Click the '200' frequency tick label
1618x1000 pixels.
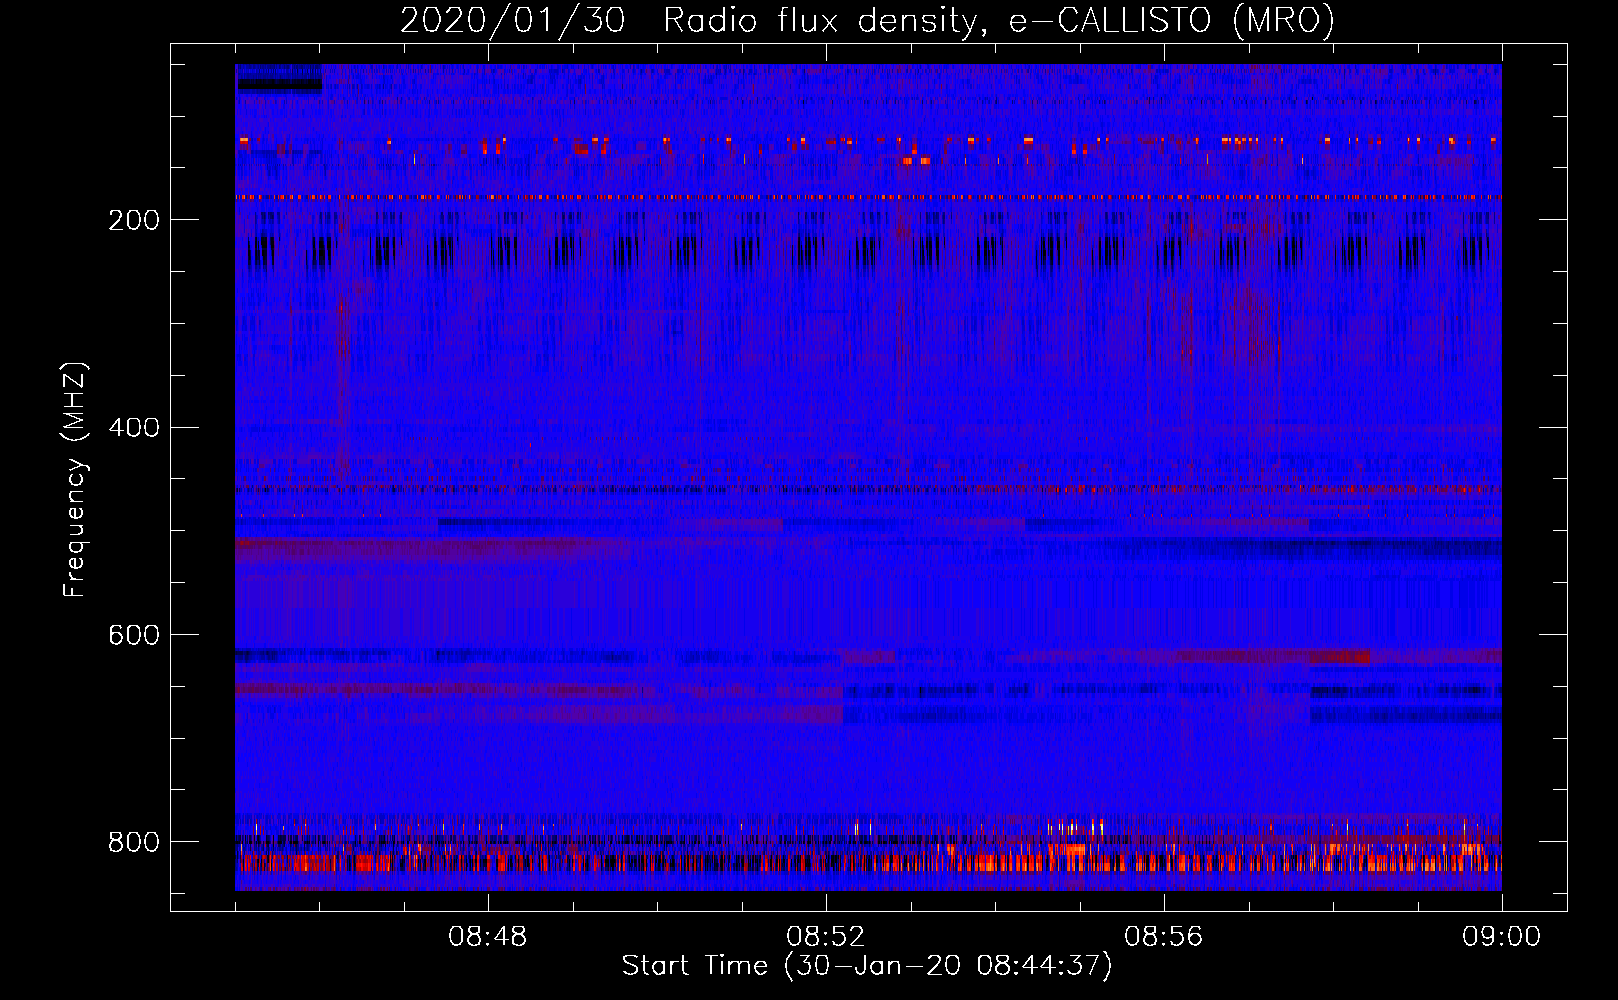click(x=134, y=220)
